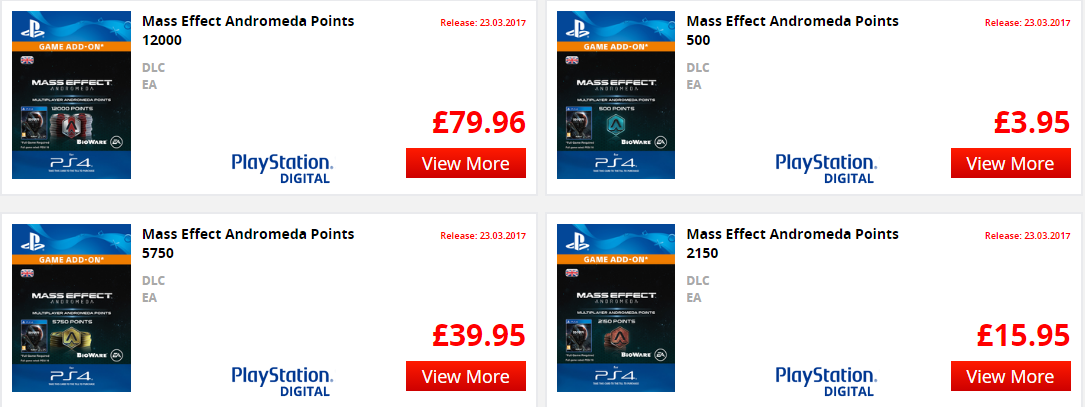Open the 2150 Points cover art thumbnail
This screenshot has height=407, width=1085.
coord(615,309)
